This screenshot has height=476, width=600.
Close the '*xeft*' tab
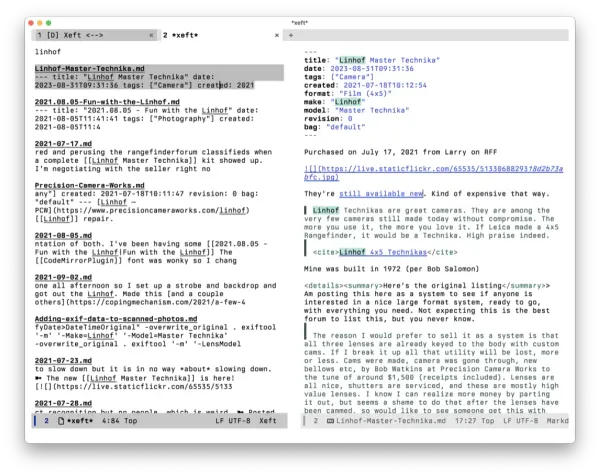click(277, 35)
